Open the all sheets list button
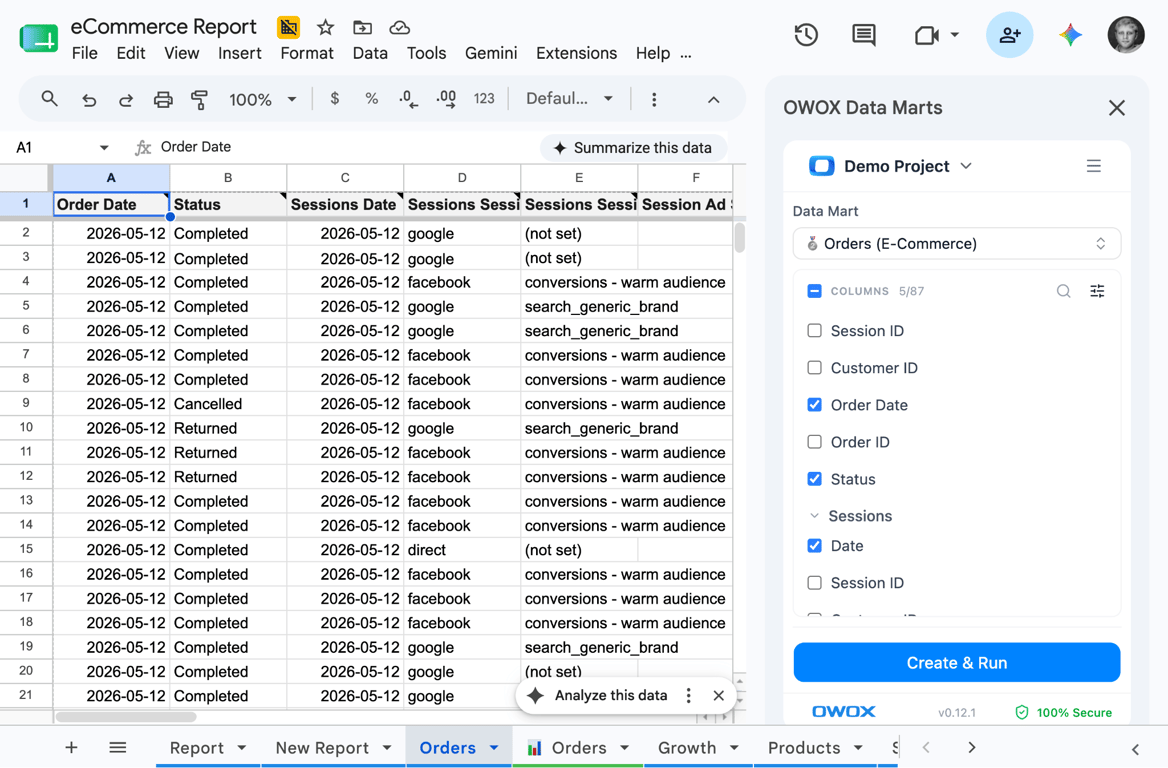This screenshot has height=768, width=1168. (118, 747)
